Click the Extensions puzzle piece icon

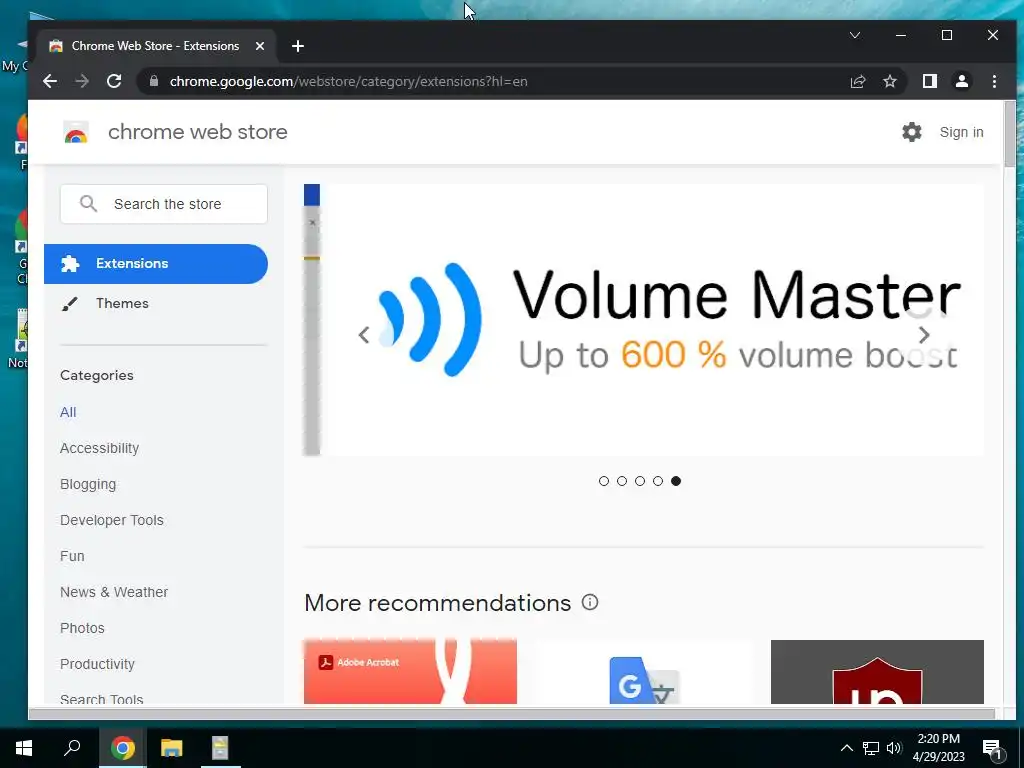[70, 264]
